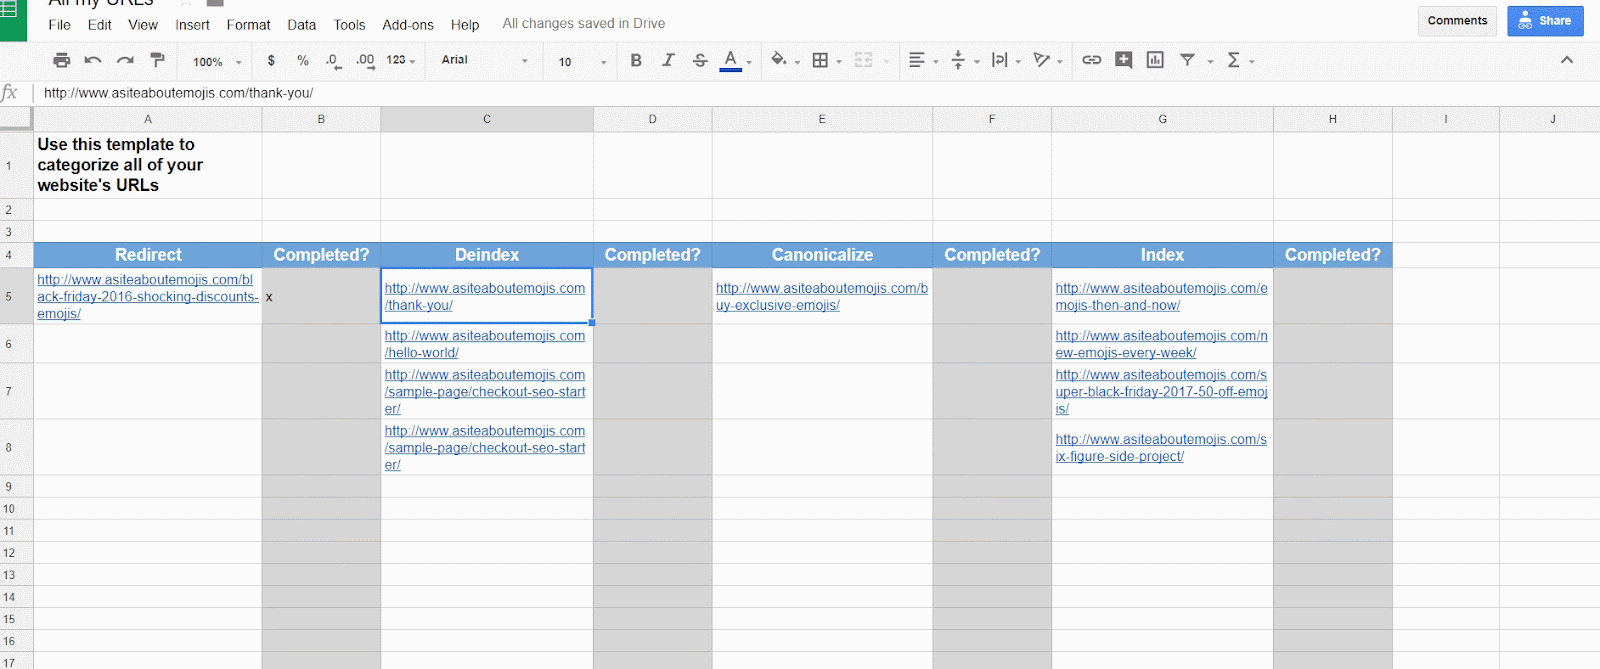
Task: Click the Functions sigma icon
Action: point(1234,60)
